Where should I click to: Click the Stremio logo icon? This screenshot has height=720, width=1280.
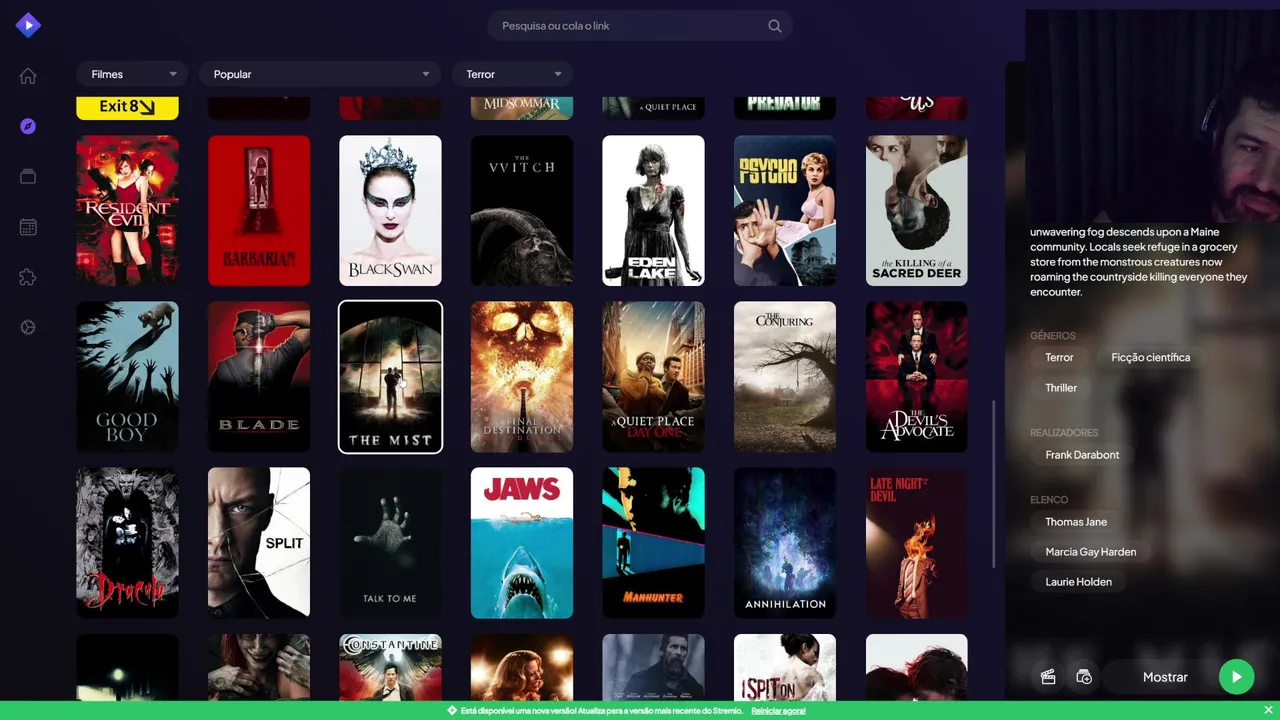coord(28,25)
